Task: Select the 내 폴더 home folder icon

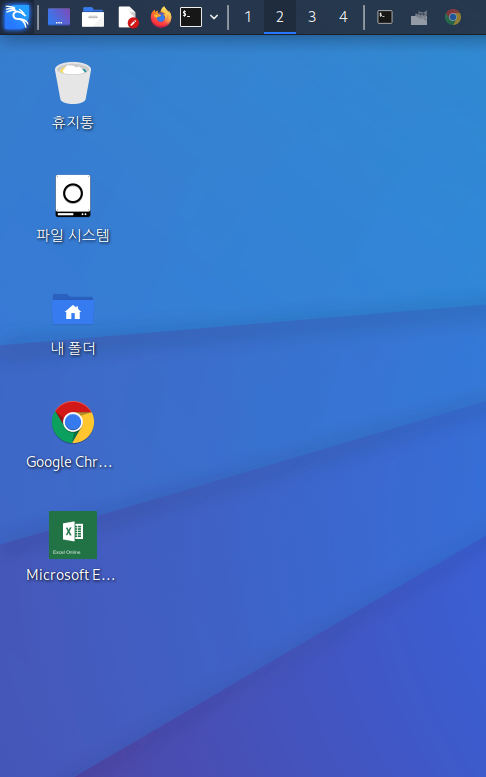Action: point(73,309)
